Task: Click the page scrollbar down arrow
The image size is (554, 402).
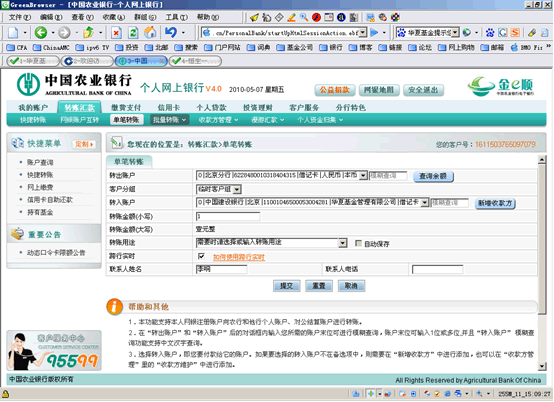Action: (x=542, y=366)
